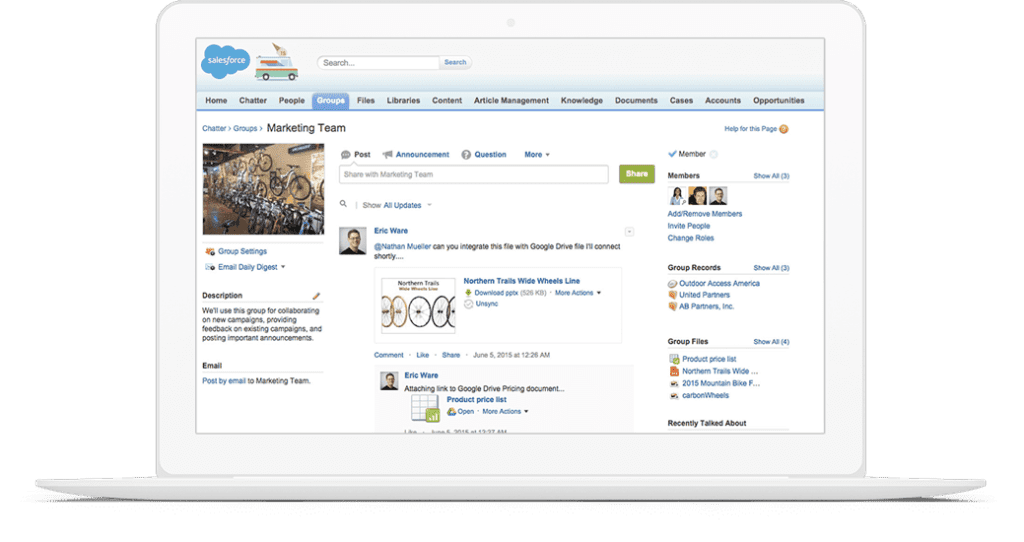Click the Group Settings icon
The image size is (1024, 542).
[209, 252]
